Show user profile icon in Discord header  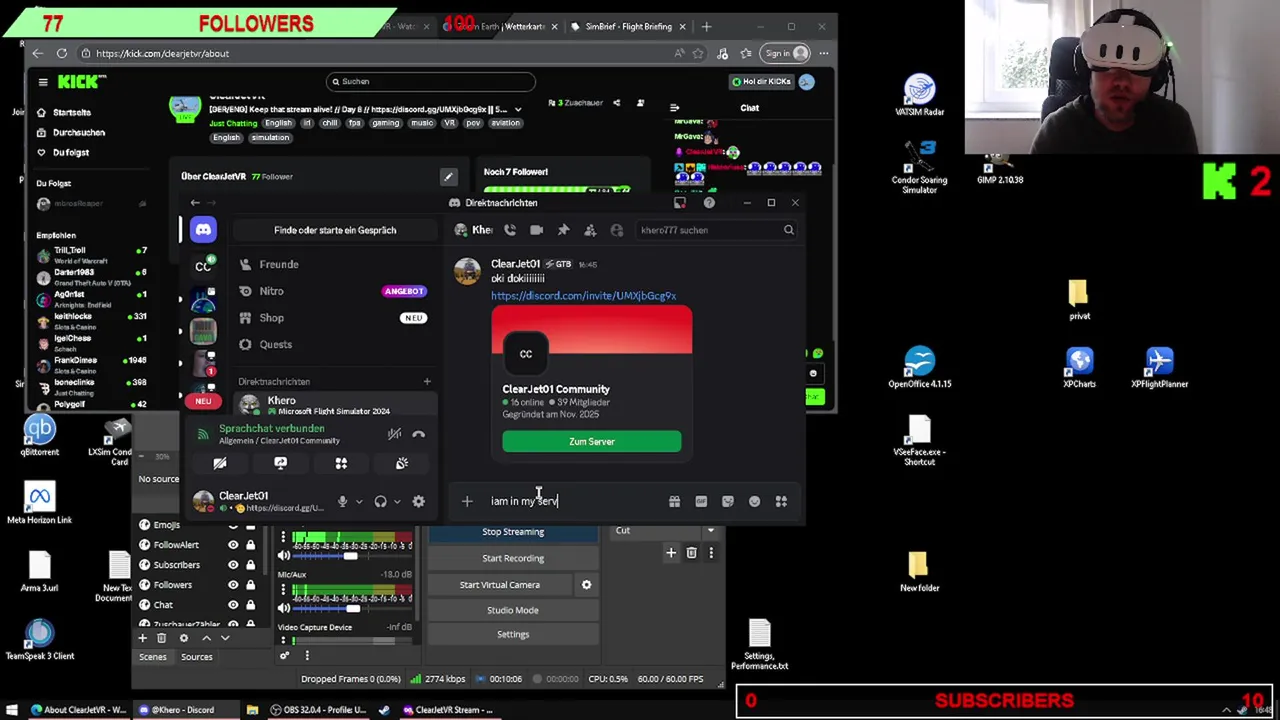(x=617, y=230)
